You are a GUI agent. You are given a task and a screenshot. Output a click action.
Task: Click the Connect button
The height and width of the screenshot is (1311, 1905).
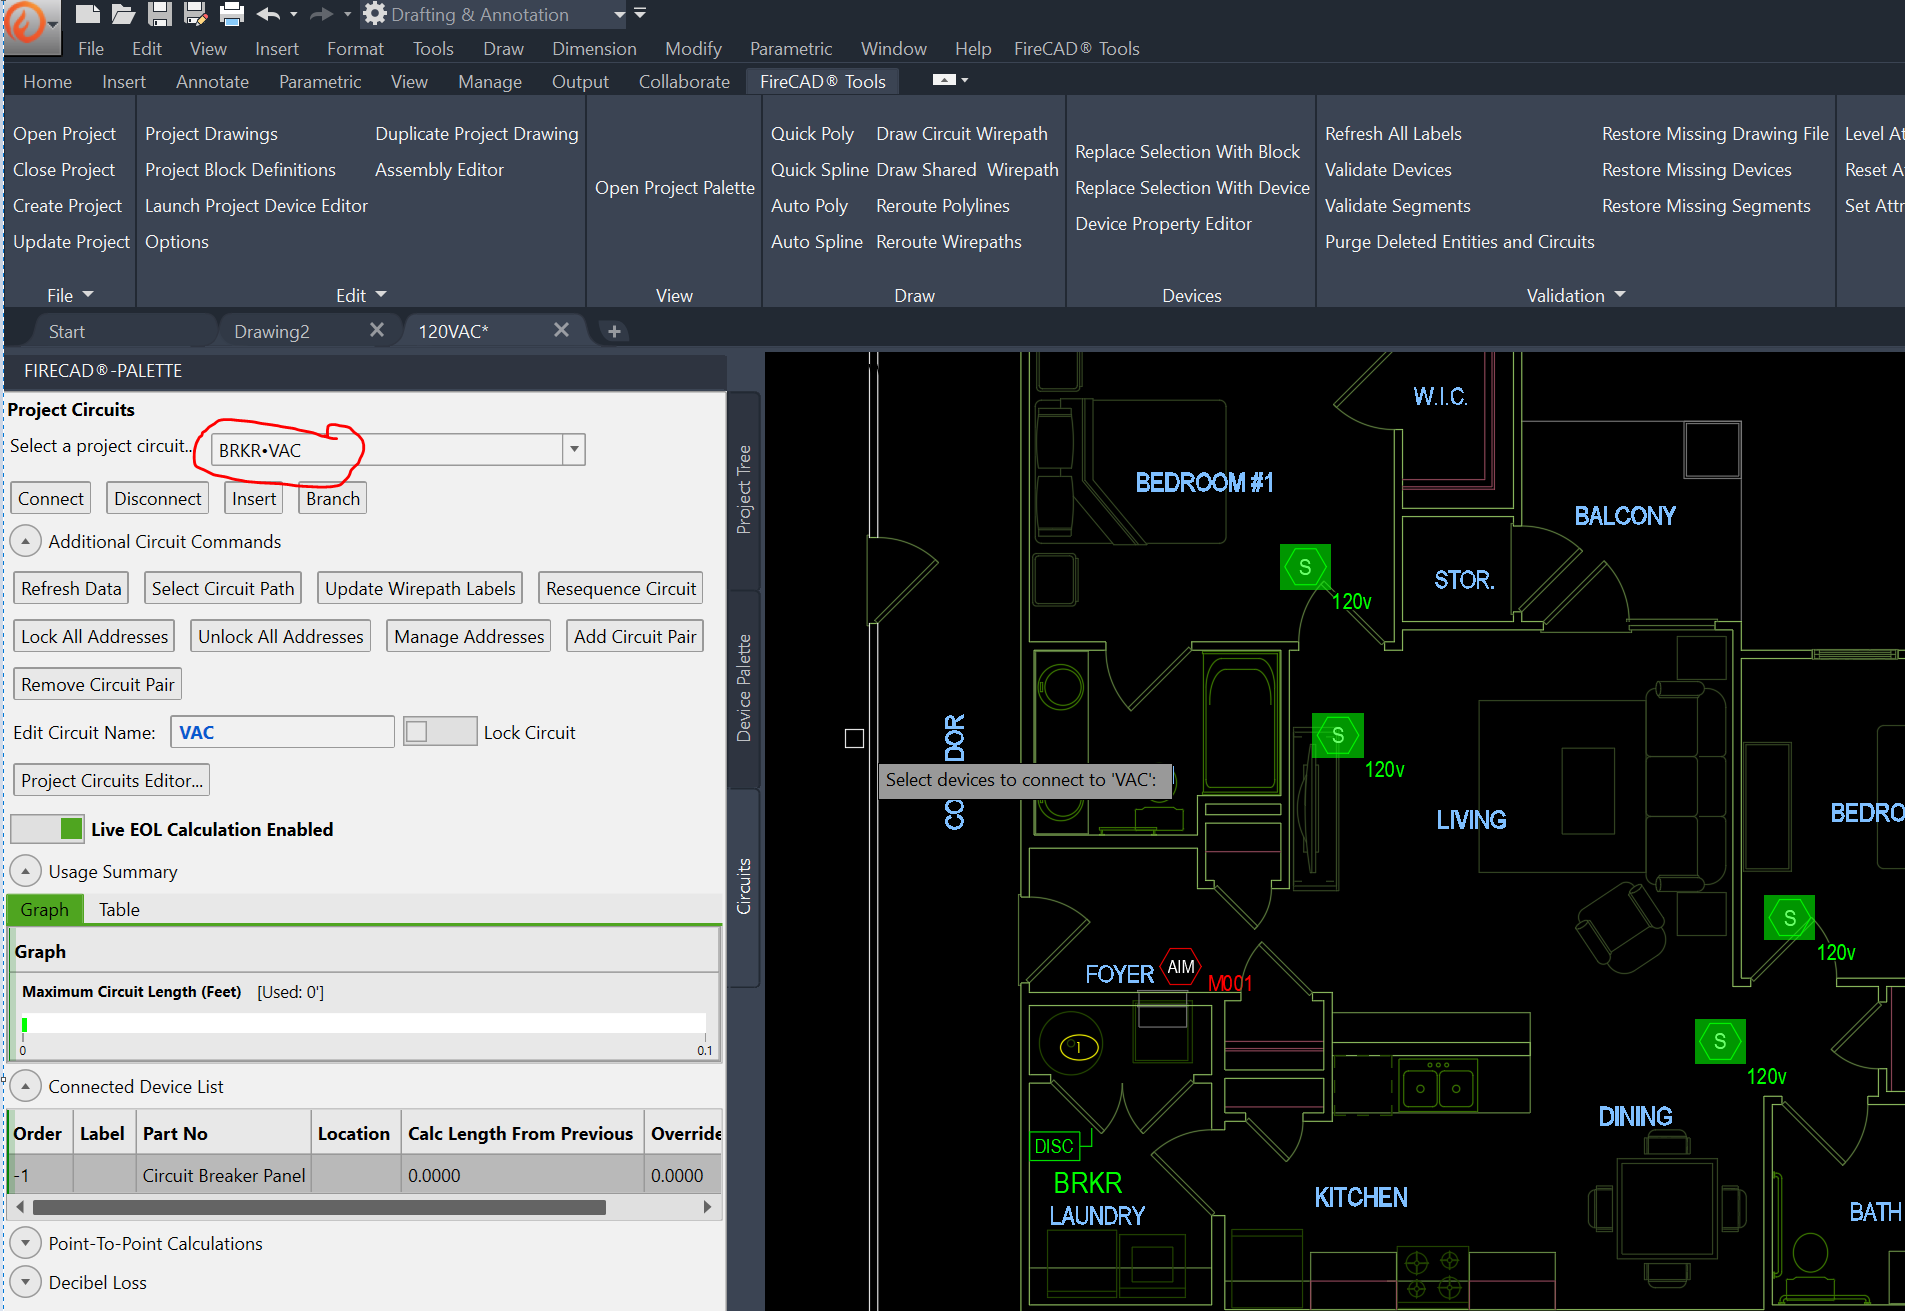tap(51, 498)
